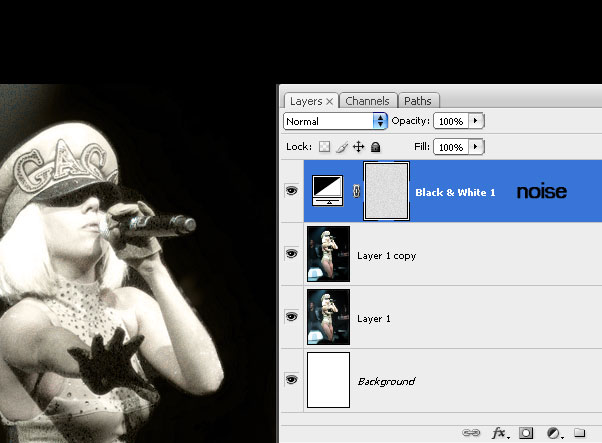Click the link layers icon
Screen dimensions: 602x443
tap(471, 433)
